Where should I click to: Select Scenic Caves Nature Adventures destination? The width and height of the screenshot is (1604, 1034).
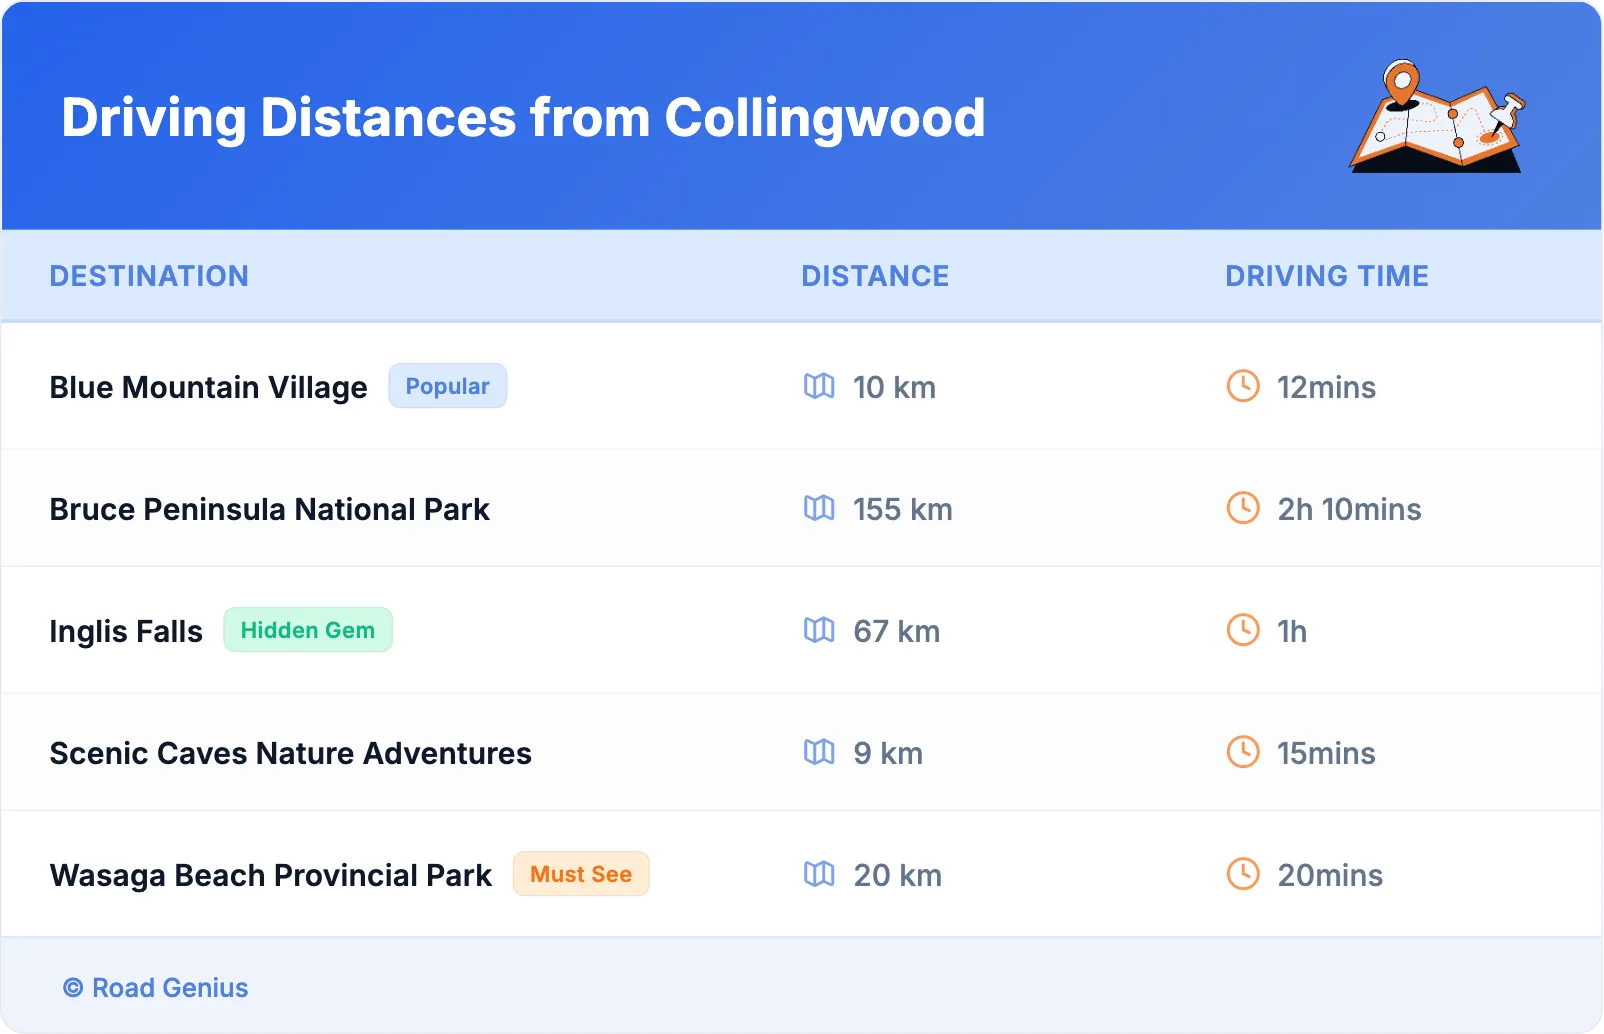[291, 753]
